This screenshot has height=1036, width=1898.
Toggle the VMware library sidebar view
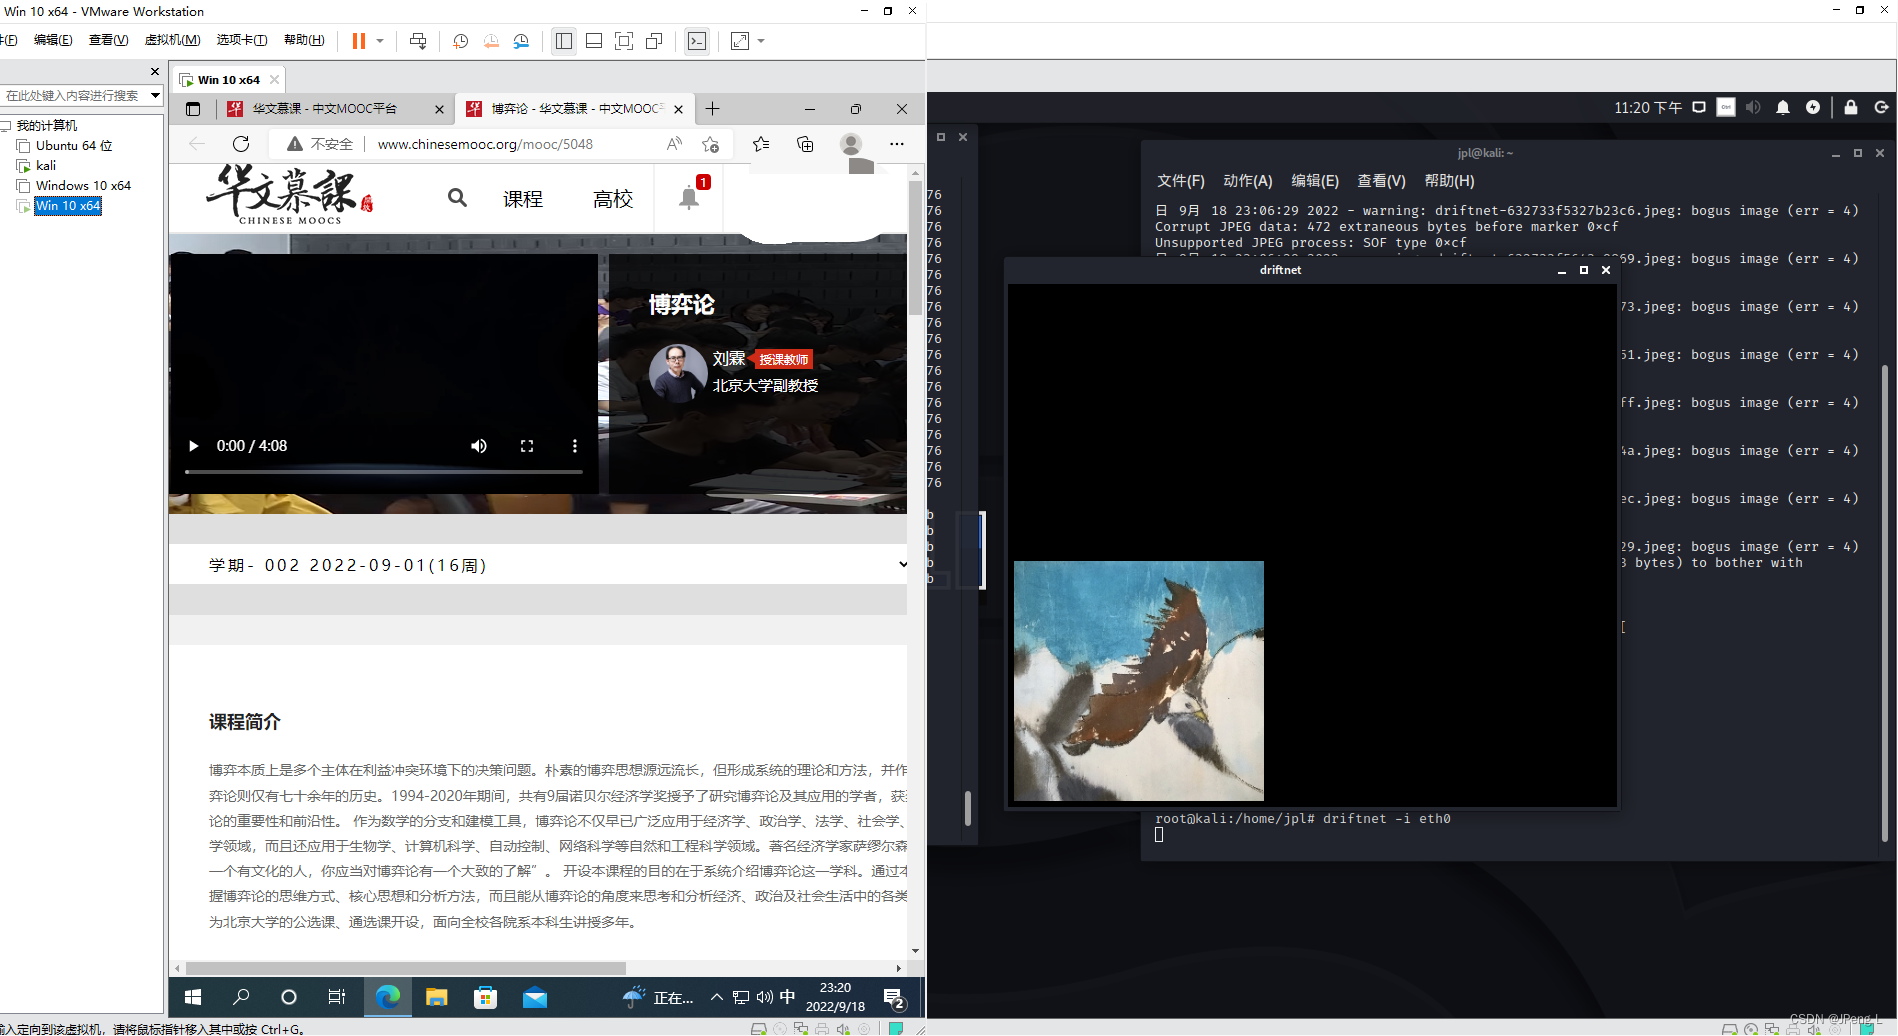(x=564, y=41)
